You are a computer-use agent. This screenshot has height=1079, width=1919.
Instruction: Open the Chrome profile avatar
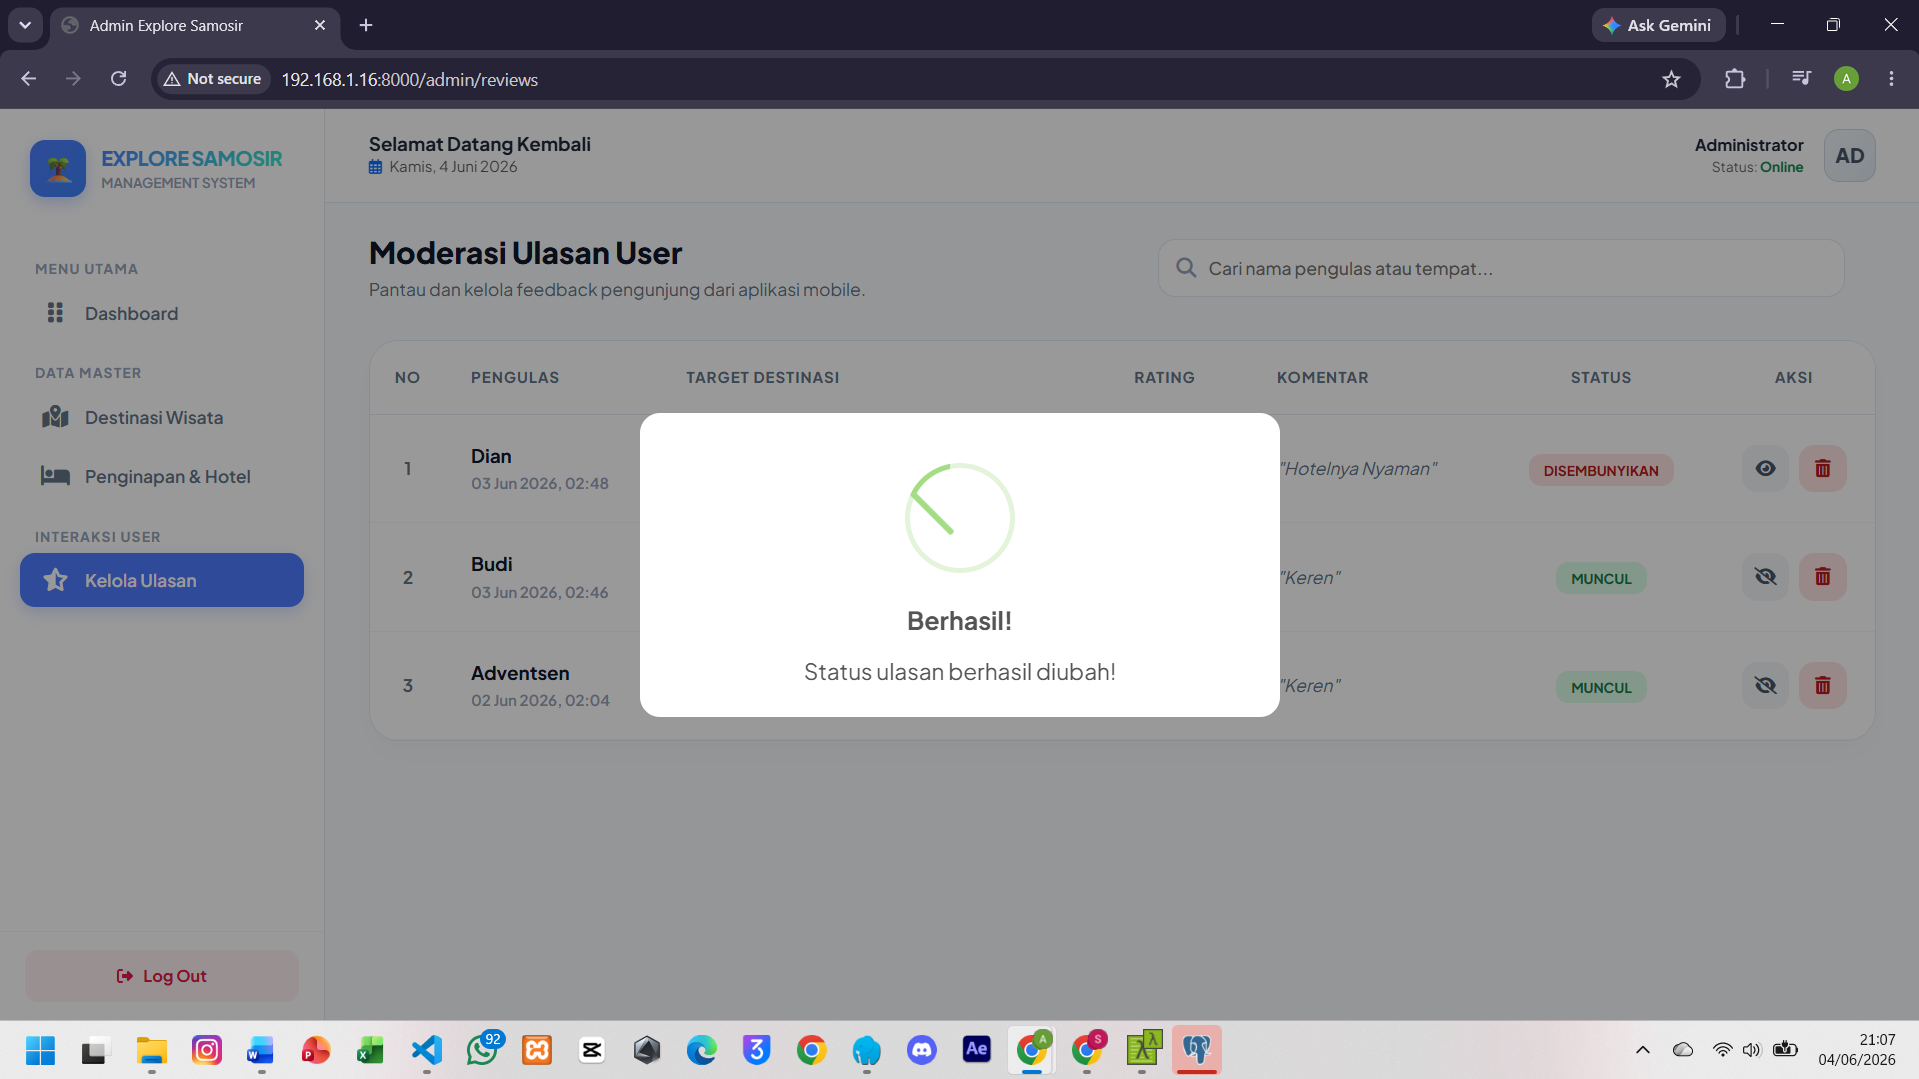tap(1846, 79)
